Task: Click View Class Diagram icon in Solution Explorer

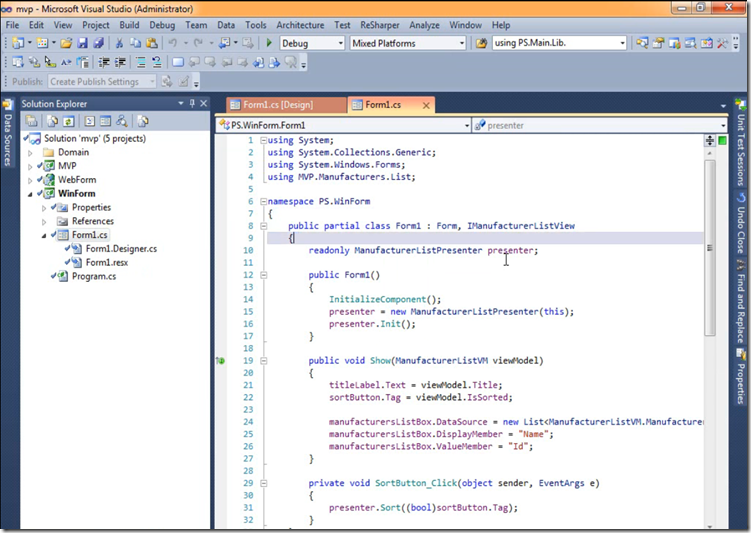Action: point(122,121)
